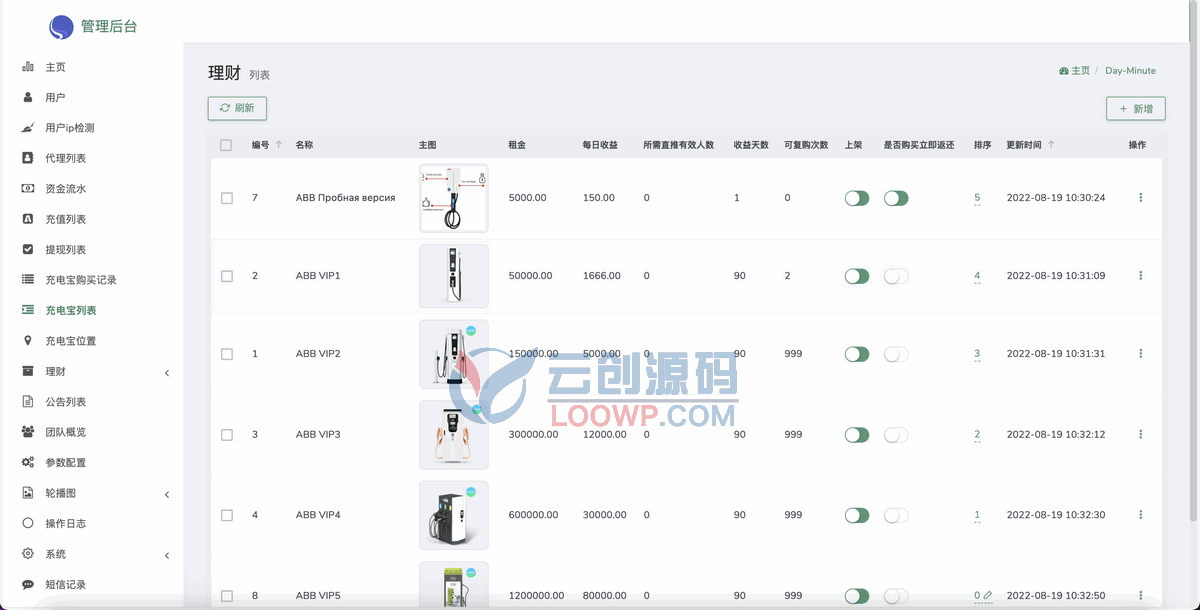Screen dimensions: 1200x610
Task: Open 用户ip检测 via its sidebar icon
Action: coord(28,128)
